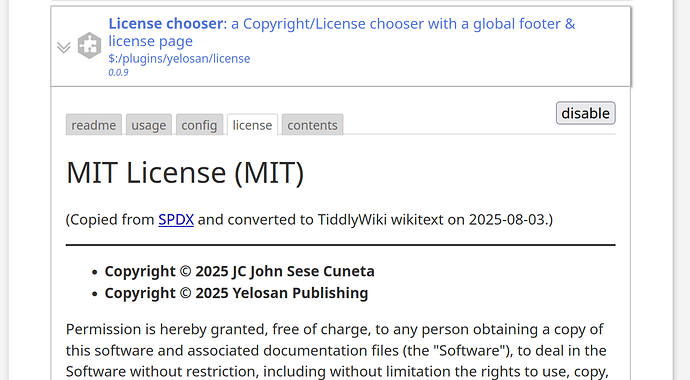Viewport: 690px width, 380px height.
Task: Click the horizontal rule below the SPDX note
Action: 341,245
